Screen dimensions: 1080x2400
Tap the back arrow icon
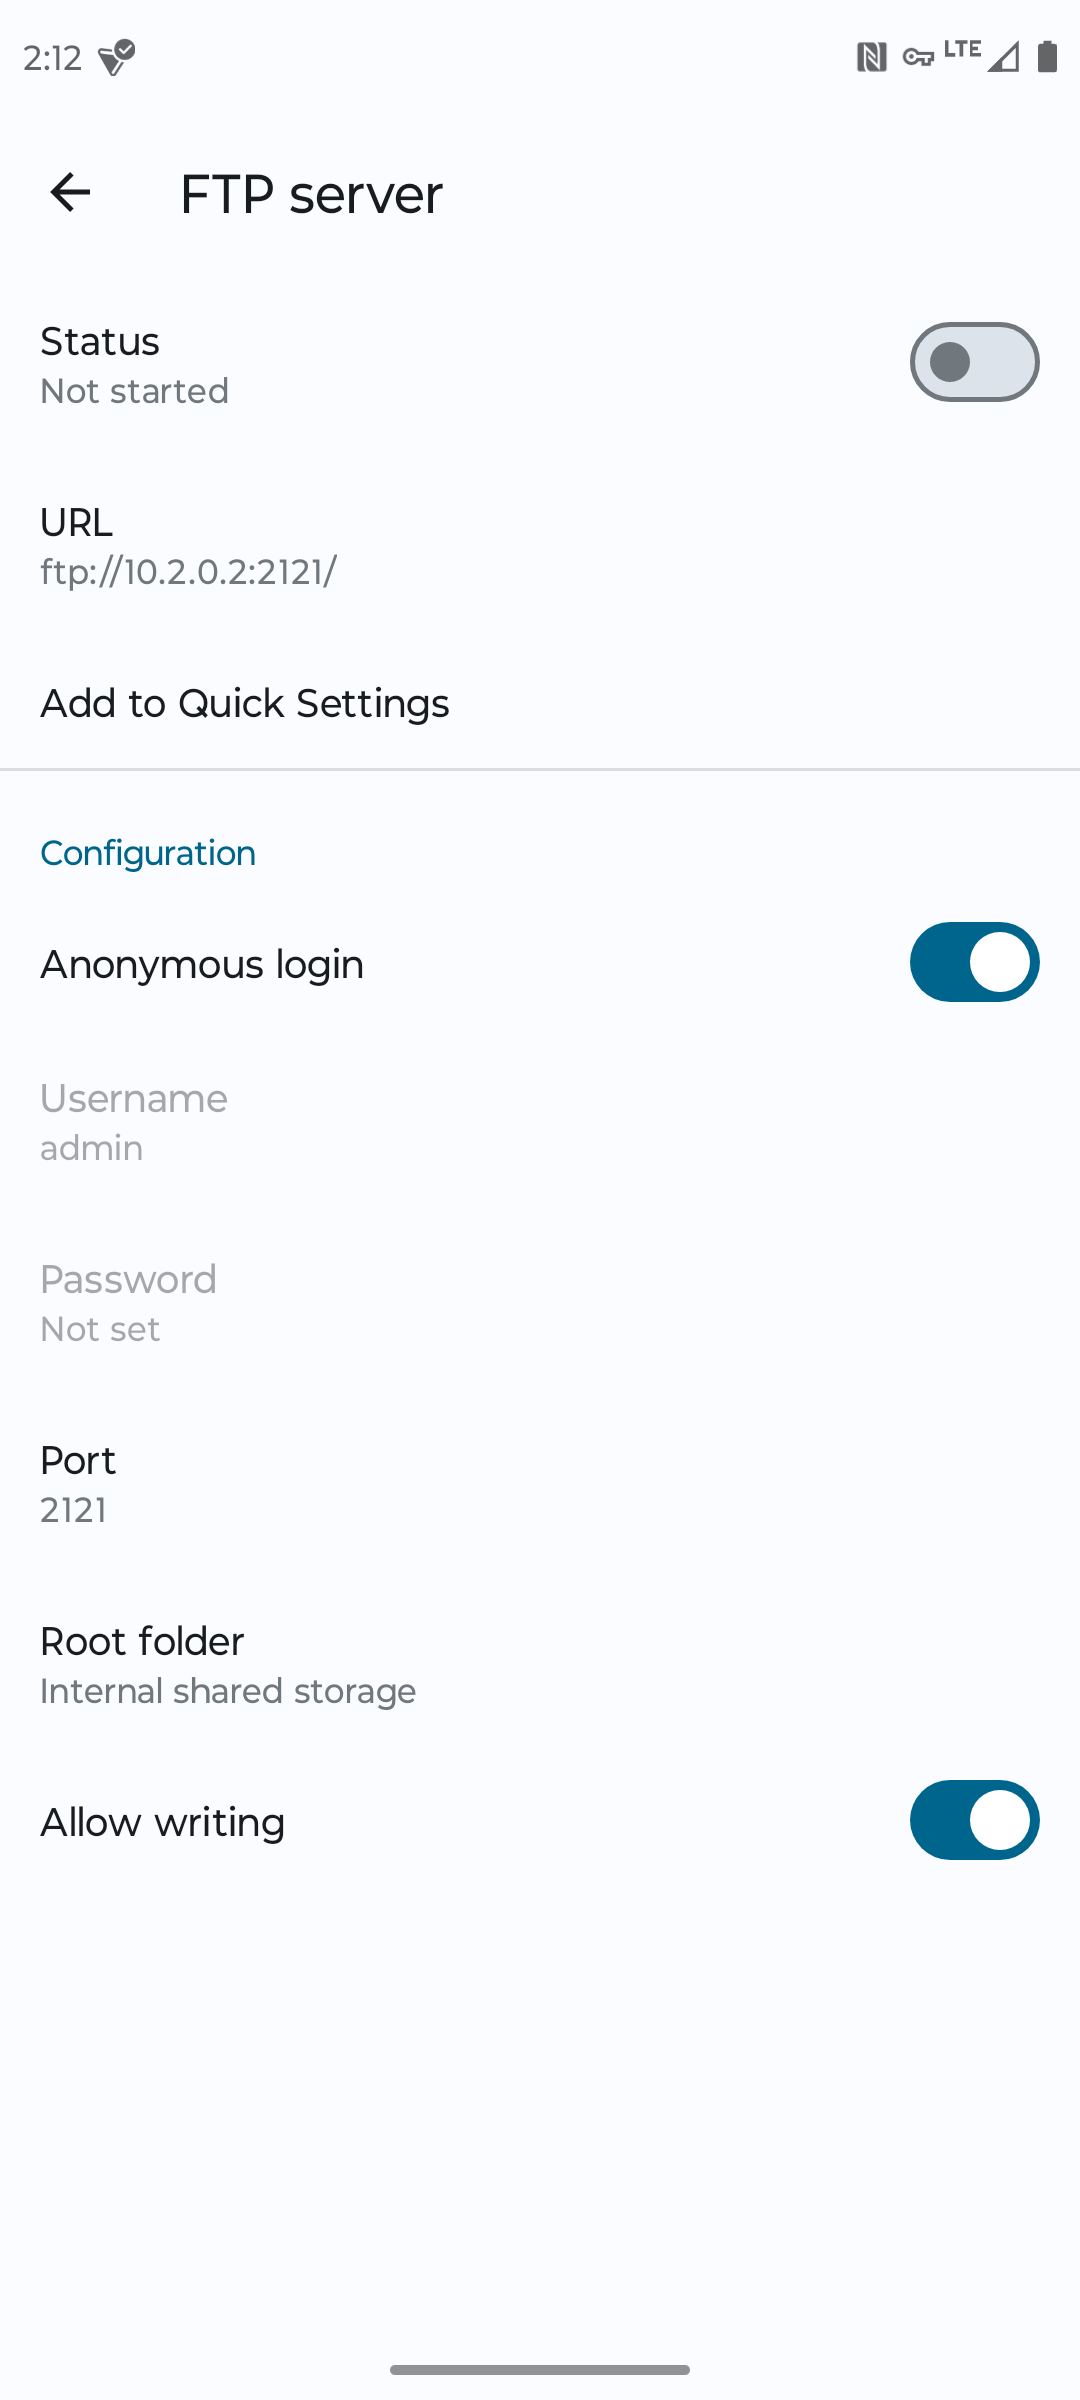70,192
